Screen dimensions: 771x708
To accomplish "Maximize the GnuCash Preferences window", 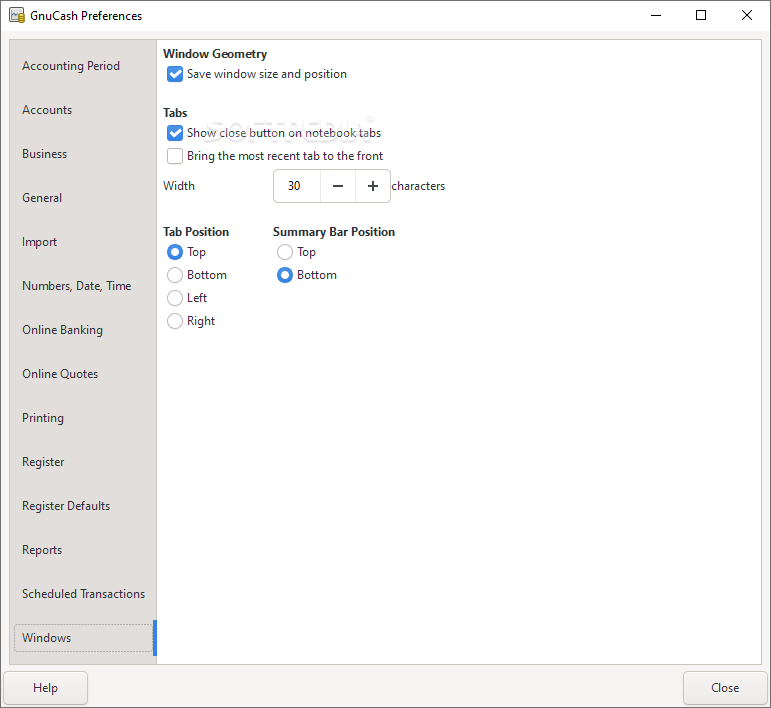I will 701,15.
